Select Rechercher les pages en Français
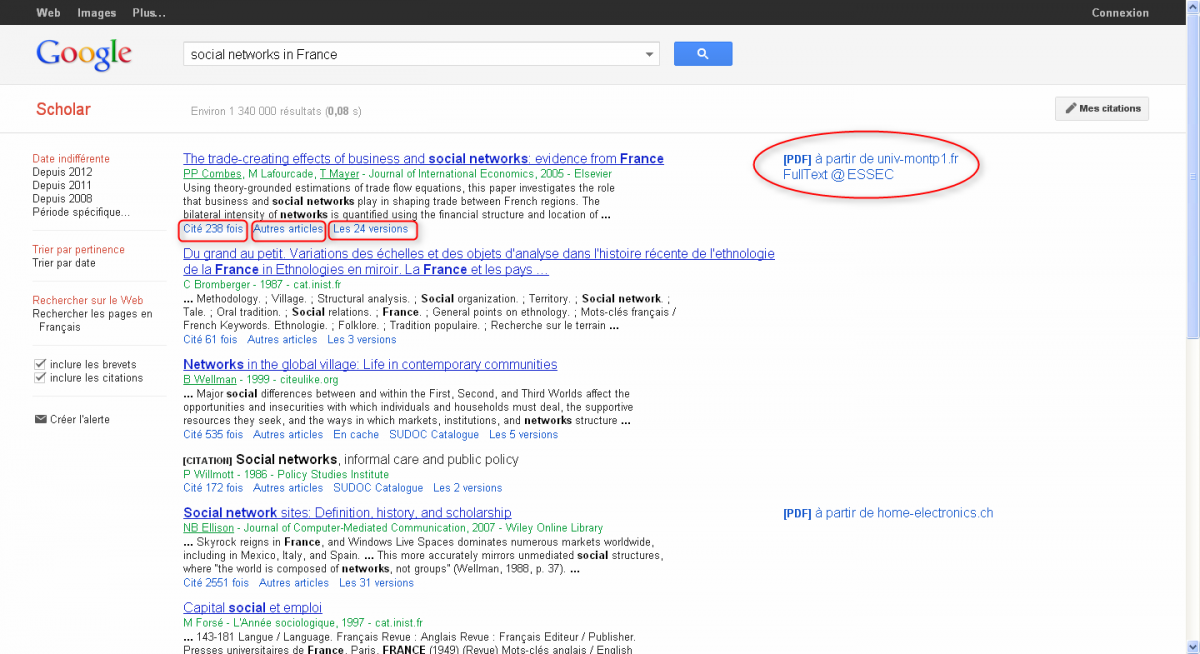 point(92,320)
